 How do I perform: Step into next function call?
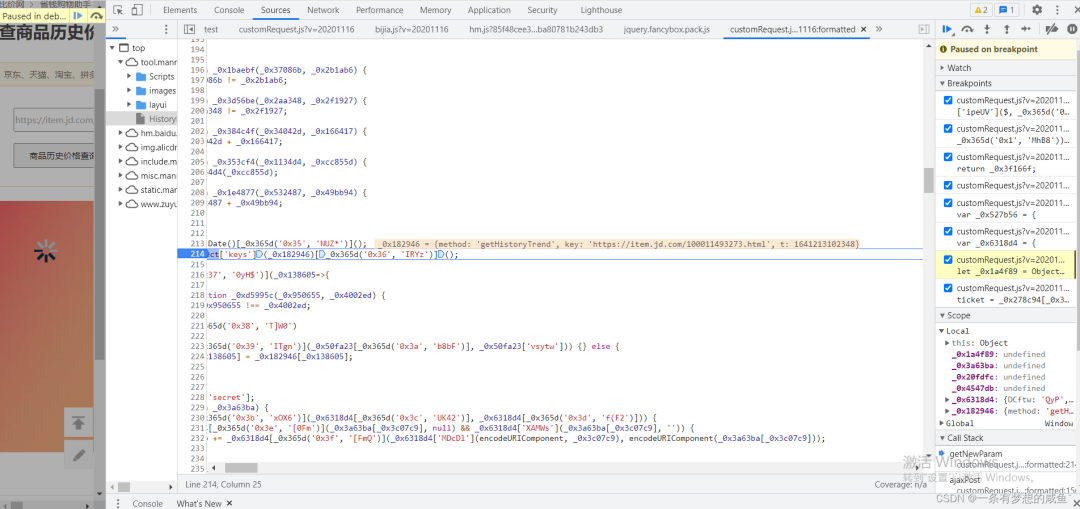coord(986,30)
